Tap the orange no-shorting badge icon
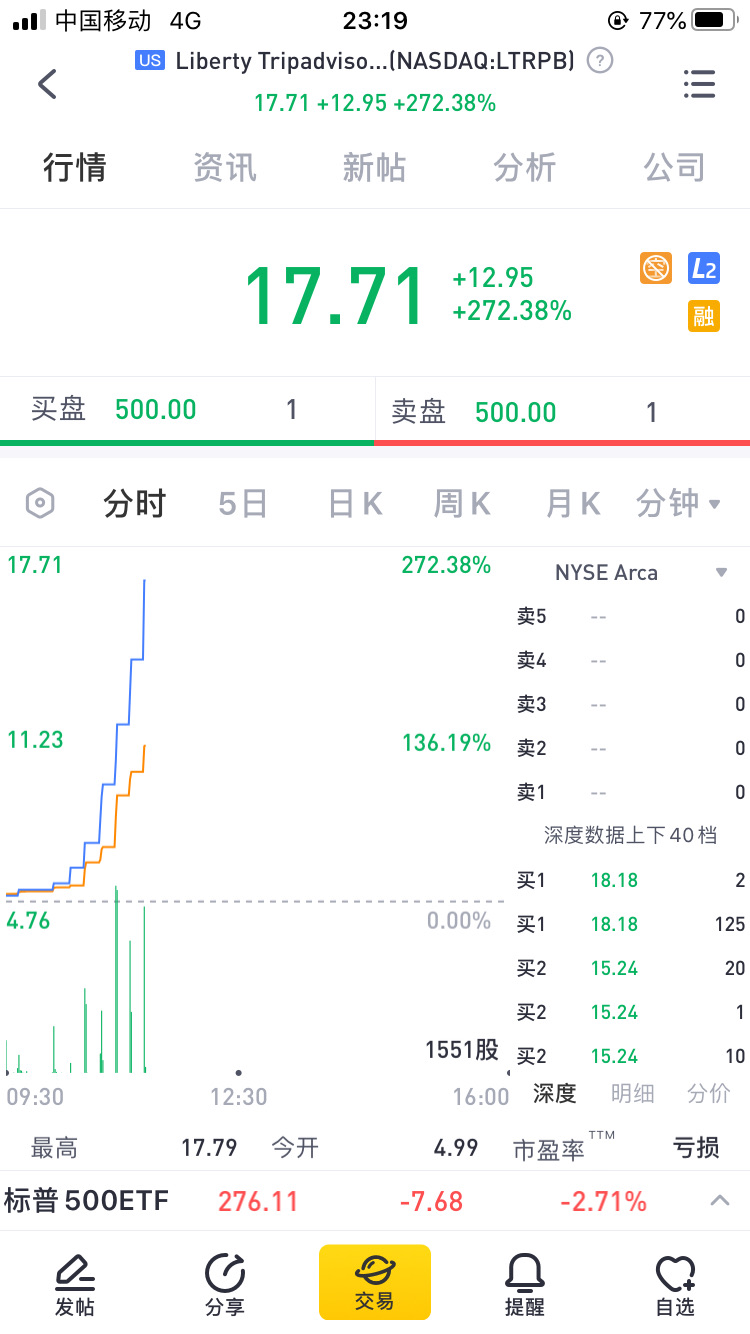 click(656, 268)
